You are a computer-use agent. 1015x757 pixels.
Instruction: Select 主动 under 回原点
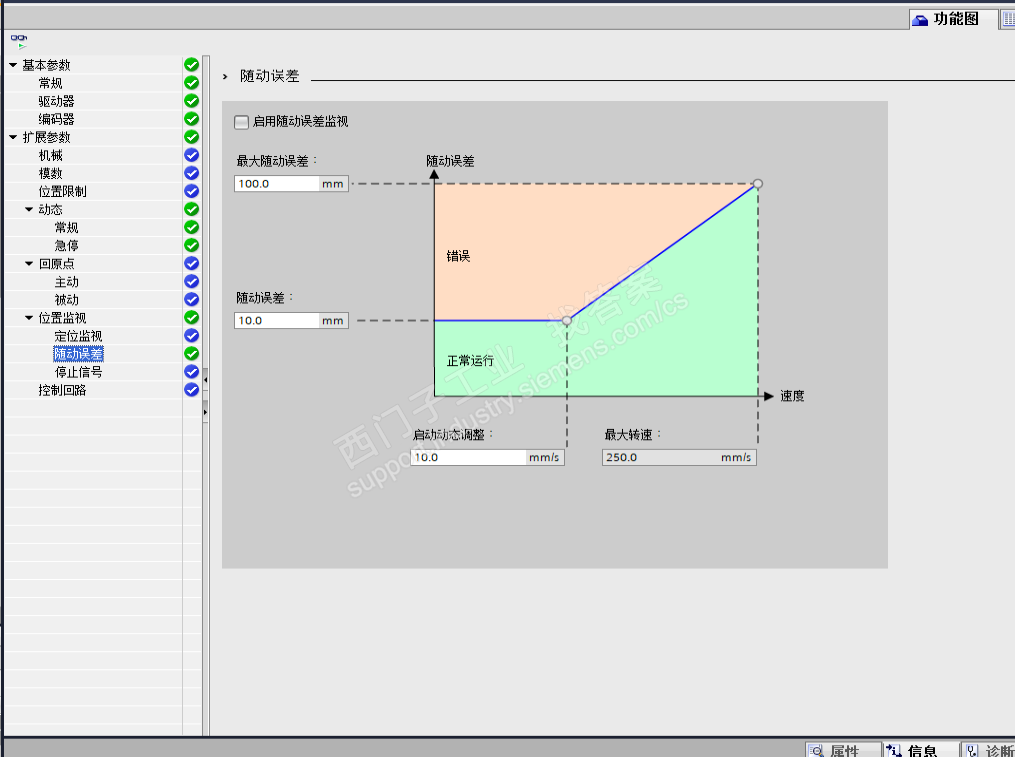[x=67, y=282]
